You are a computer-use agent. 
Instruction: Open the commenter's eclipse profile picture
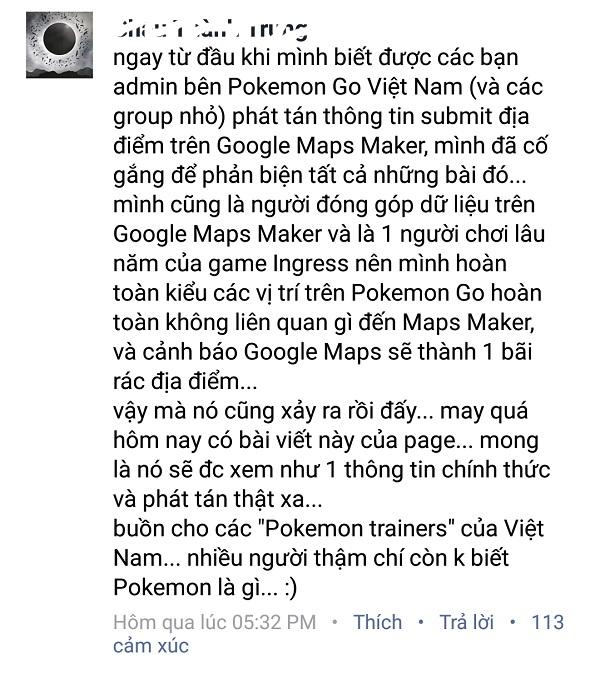[59, 45]
